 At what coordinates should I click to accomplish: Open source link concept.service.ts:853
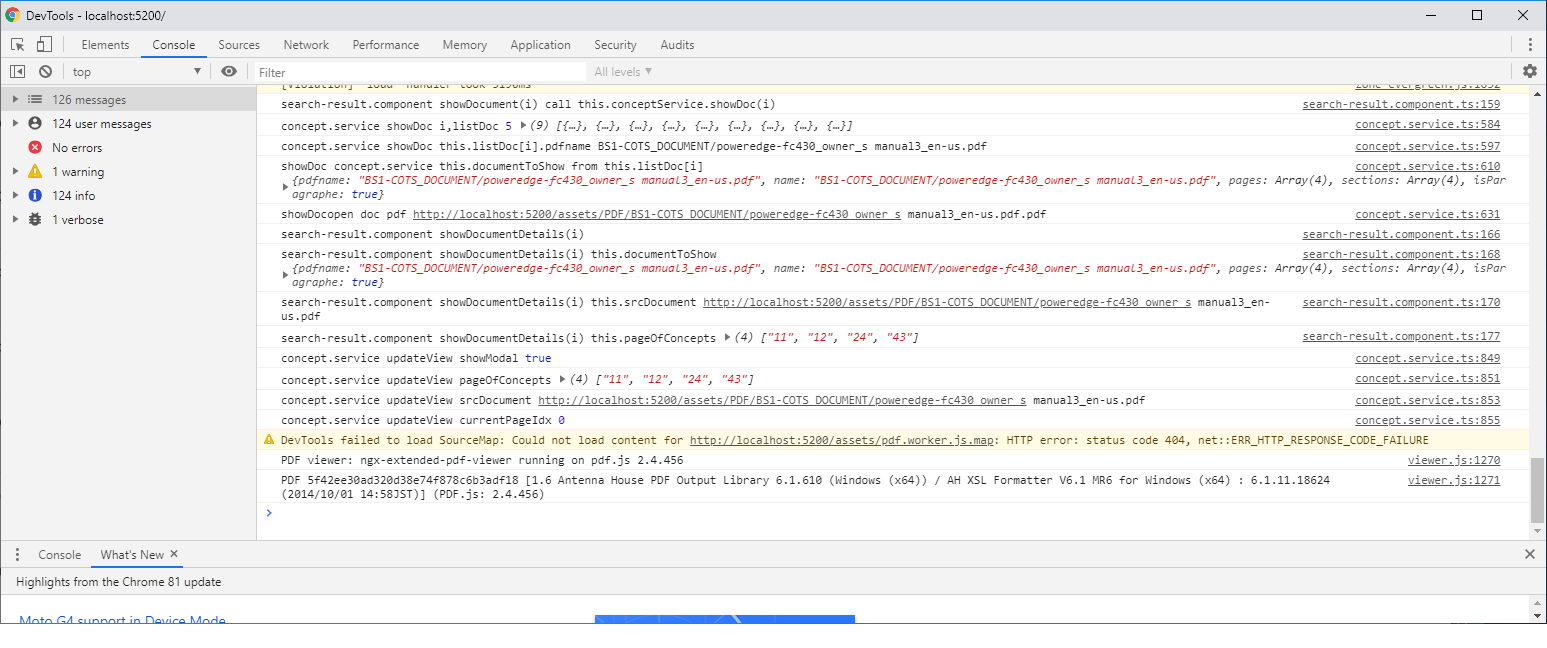pyautogui.click(x=1428, y=400)
